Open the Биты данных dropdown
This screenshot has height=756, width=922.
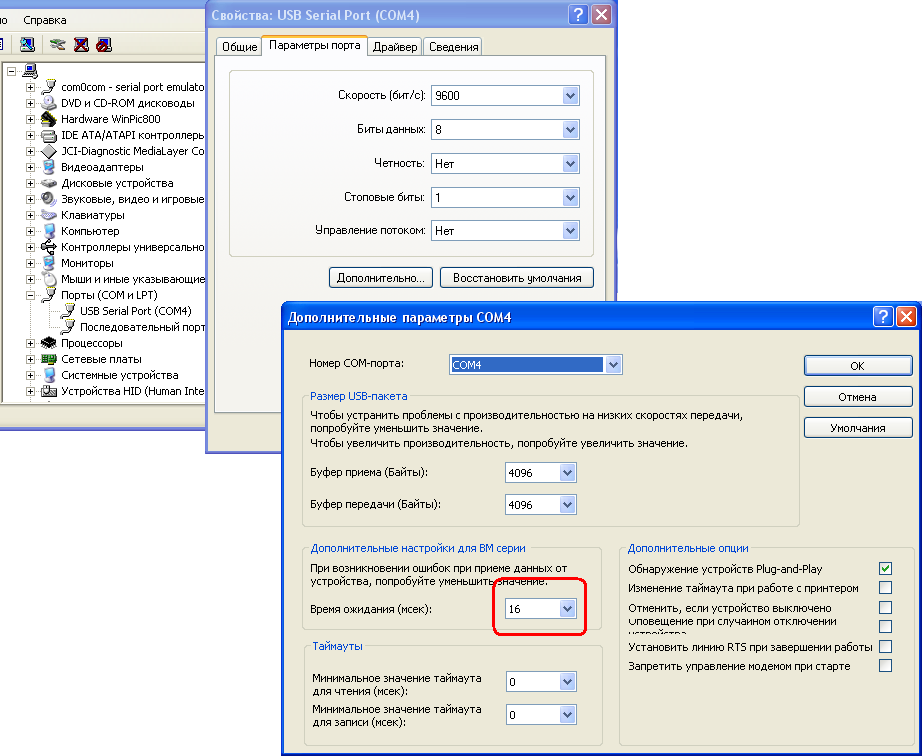point(570,129)
